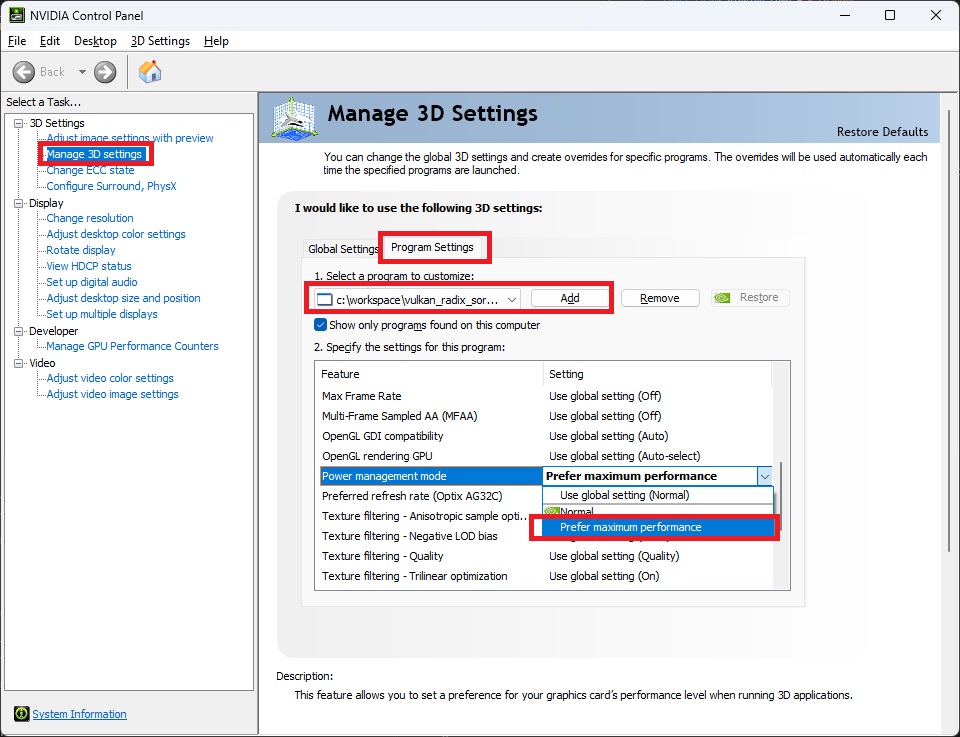Open the Edit menu
960x737 pixels.
[50, 41]
